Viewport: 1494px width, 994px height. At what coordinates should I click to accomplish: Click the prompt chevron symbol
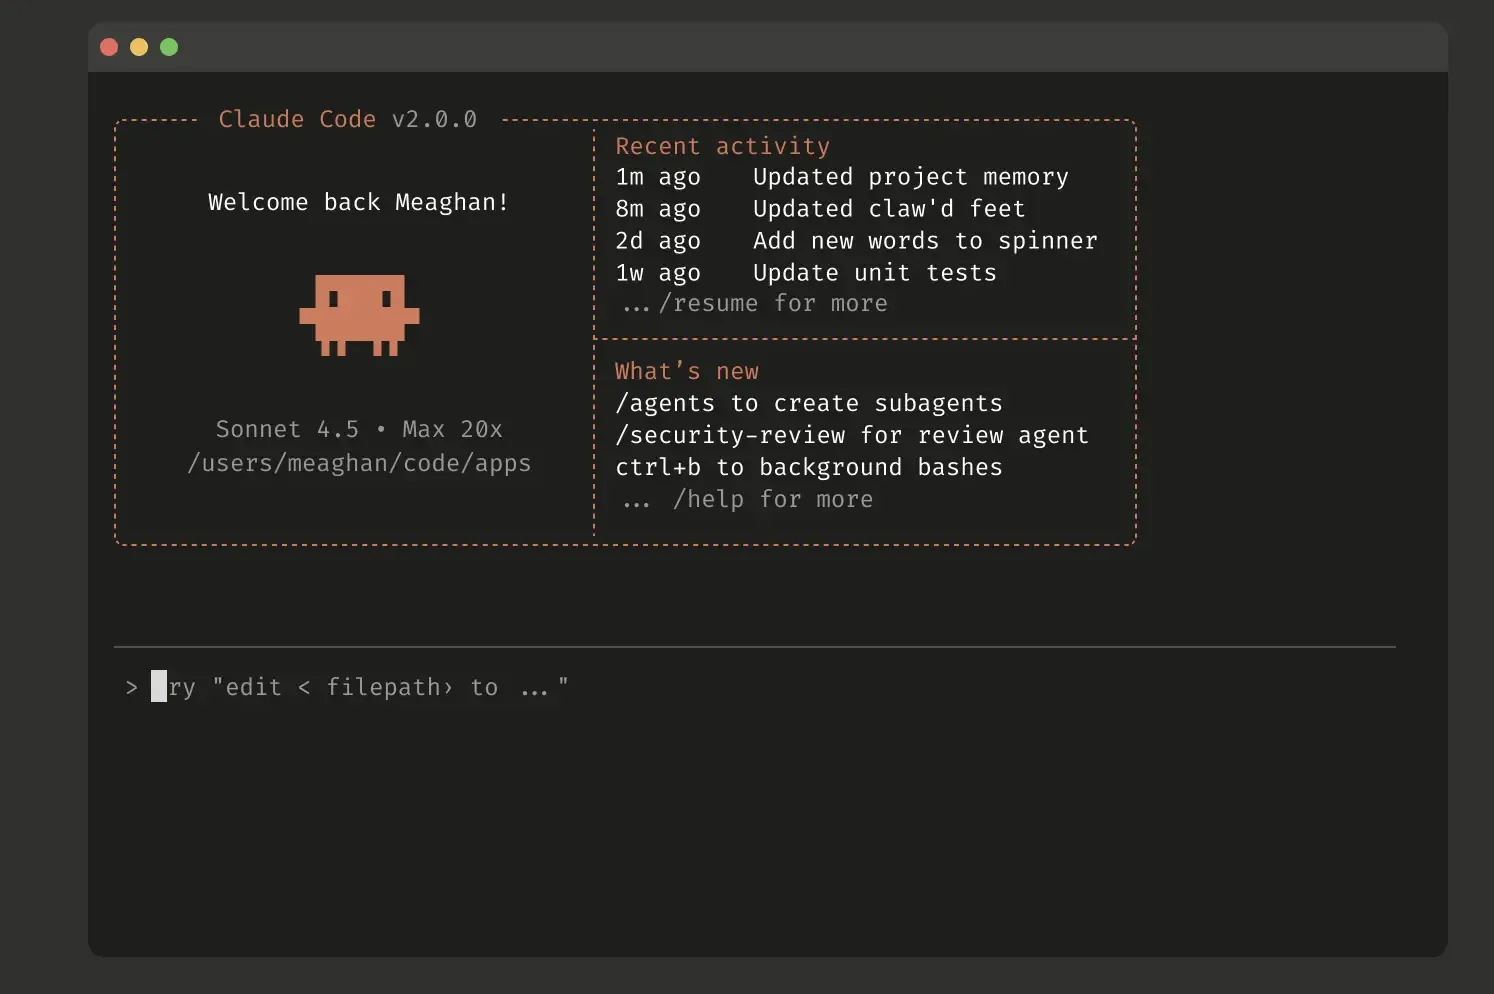(x=131, y=688)
